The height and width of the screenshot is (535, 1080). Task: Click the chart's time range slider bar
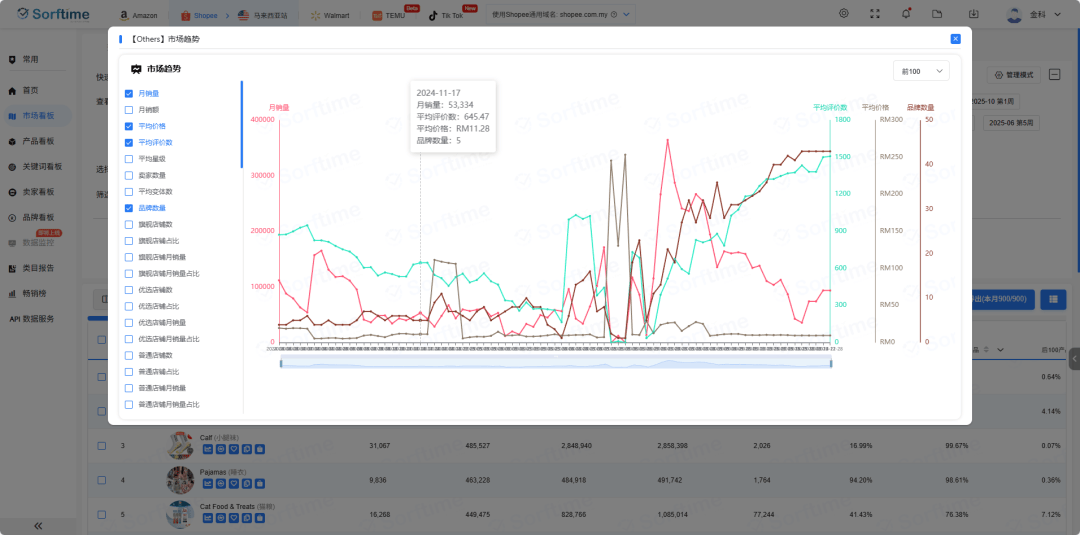pos(556,363)
